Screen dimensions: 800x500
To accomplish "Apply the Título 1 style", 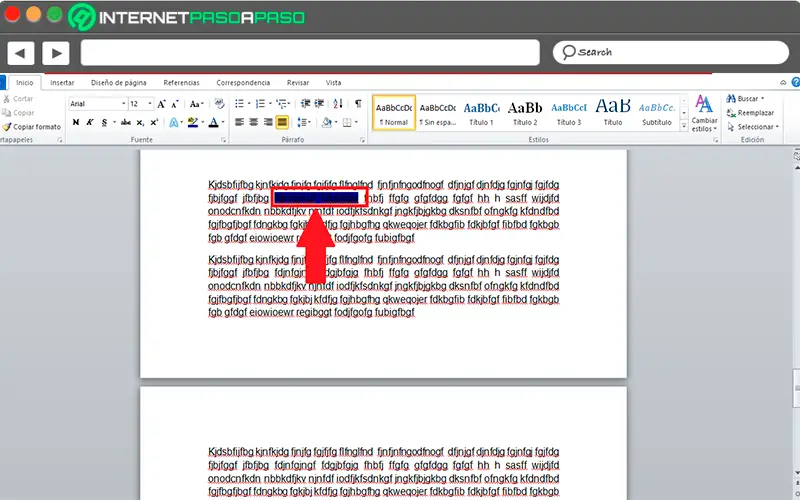I will tap(481, 112).
